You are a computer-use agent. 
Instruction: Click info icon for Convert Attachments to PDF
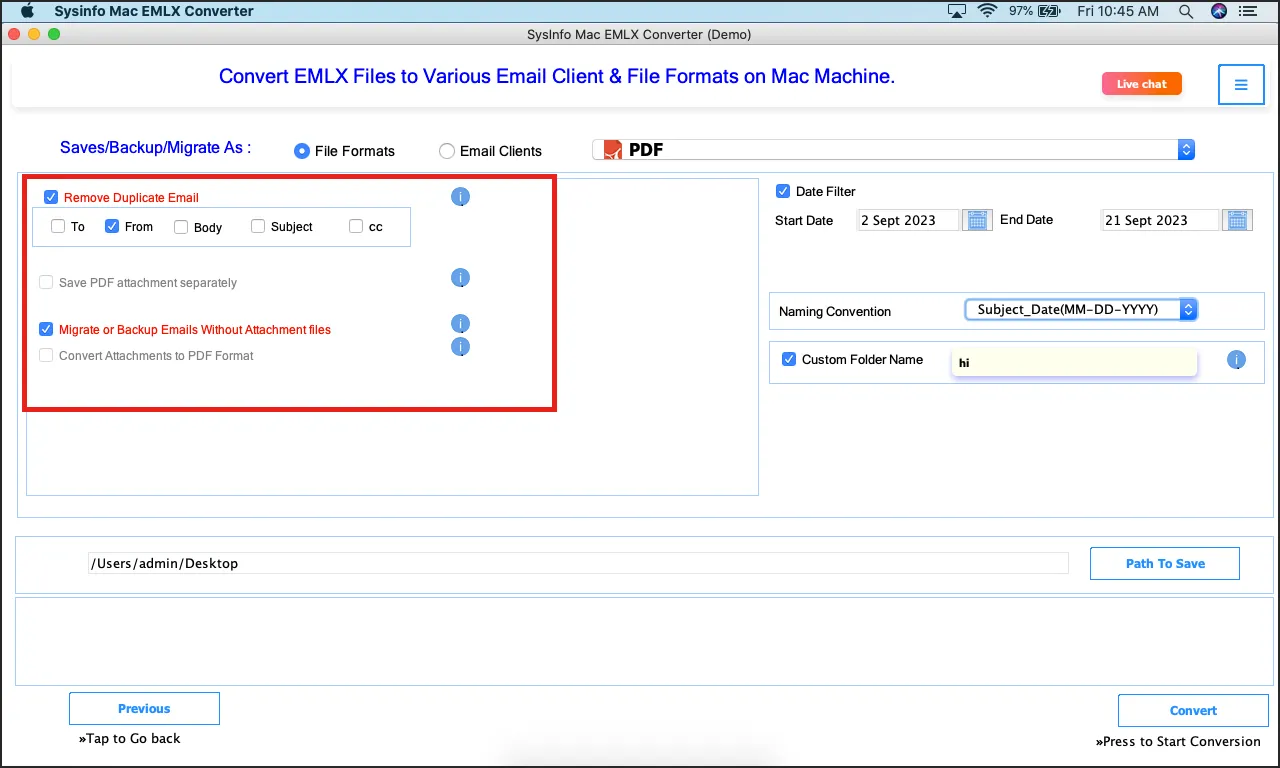[460, 347]
